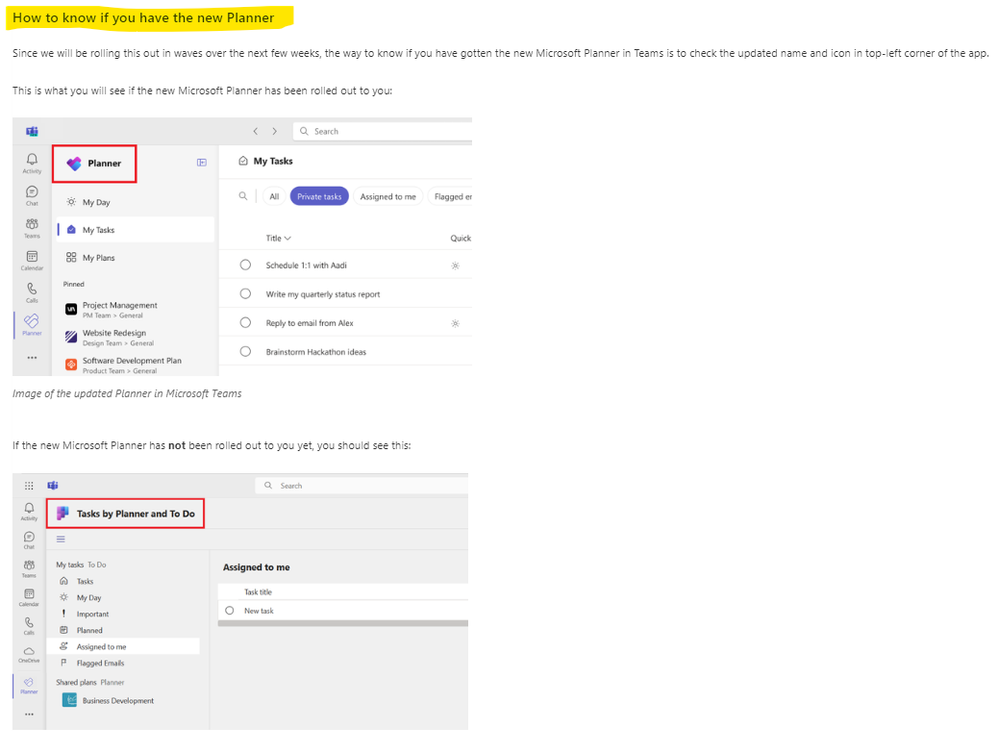Select the Flagged emails filter pill
999x731 pixels.
pyautogui.click(x=452, y=196)
